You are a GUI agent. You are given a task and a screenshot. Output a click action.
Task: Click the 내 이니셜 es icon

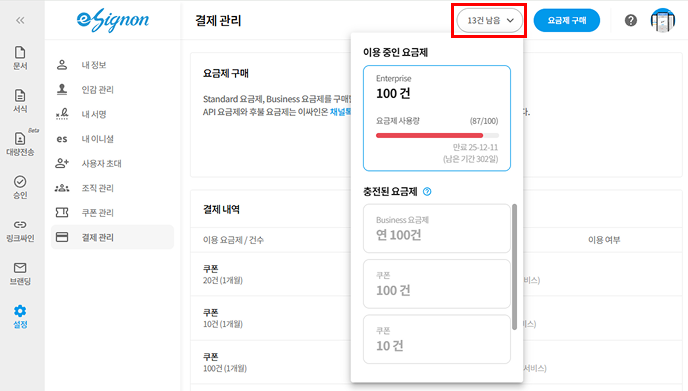pyautogui.click(x=62, y=139)
